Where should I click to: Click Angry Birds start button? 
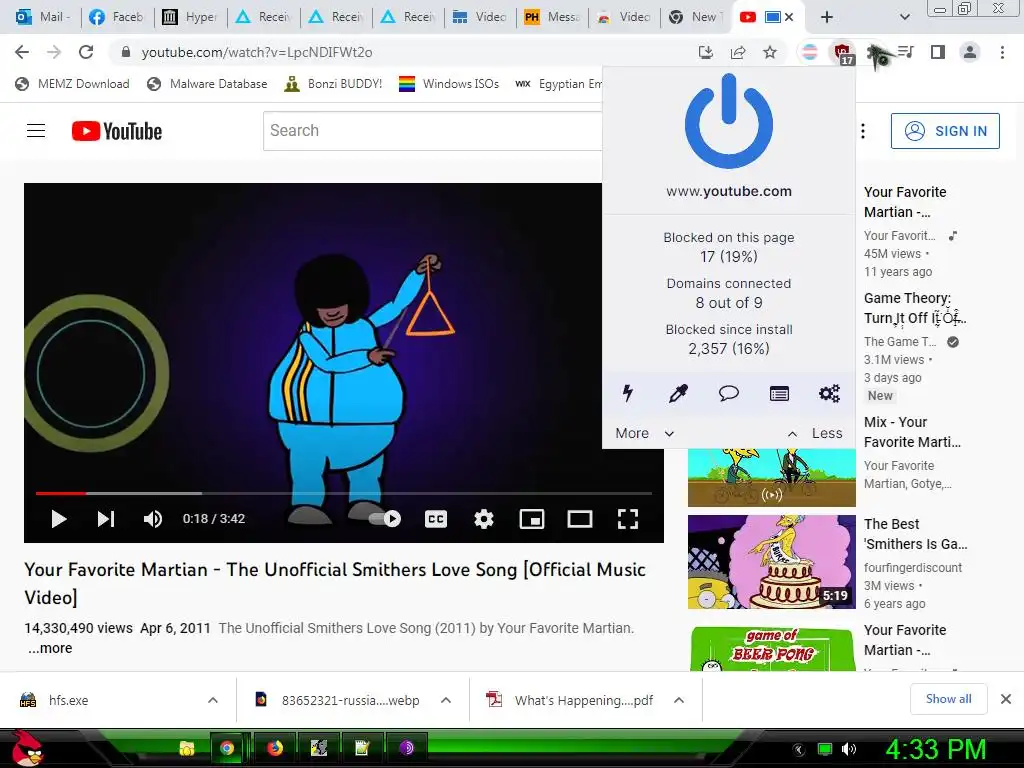click(27, 747)
